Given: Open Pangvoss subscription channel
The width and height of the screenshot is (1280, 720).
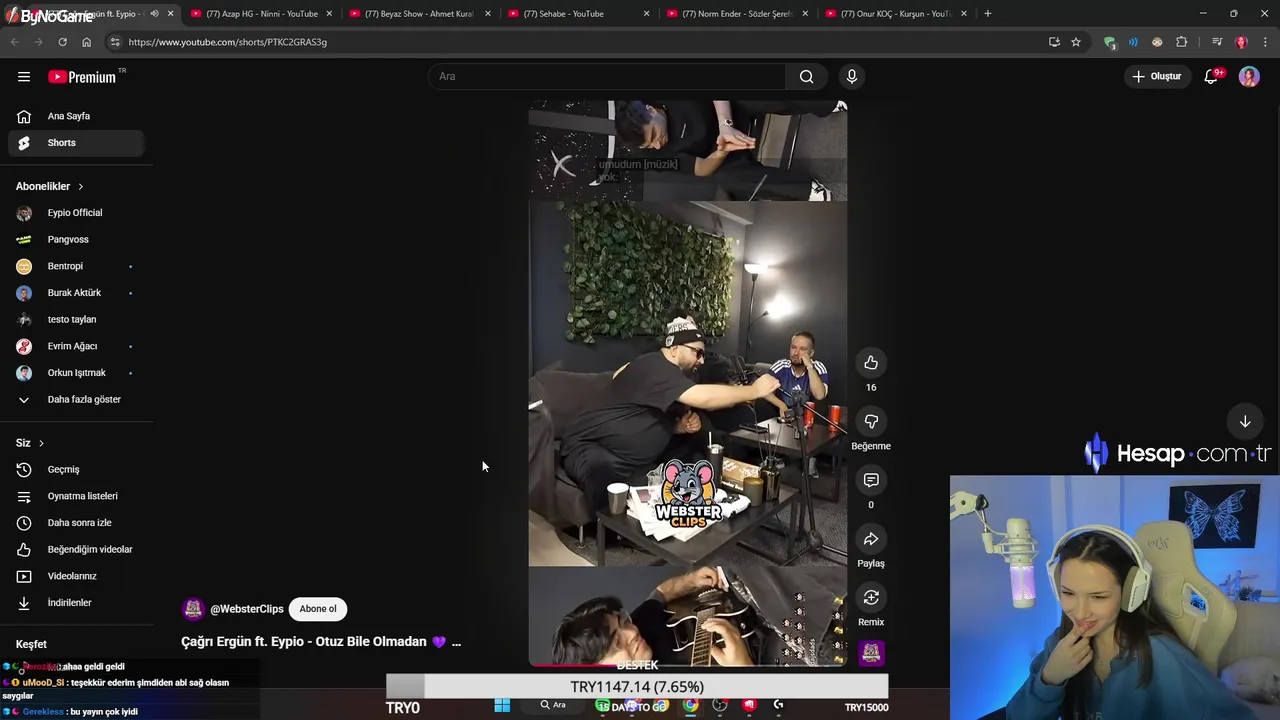Looking at the screenshot, I should click(76, 239).
